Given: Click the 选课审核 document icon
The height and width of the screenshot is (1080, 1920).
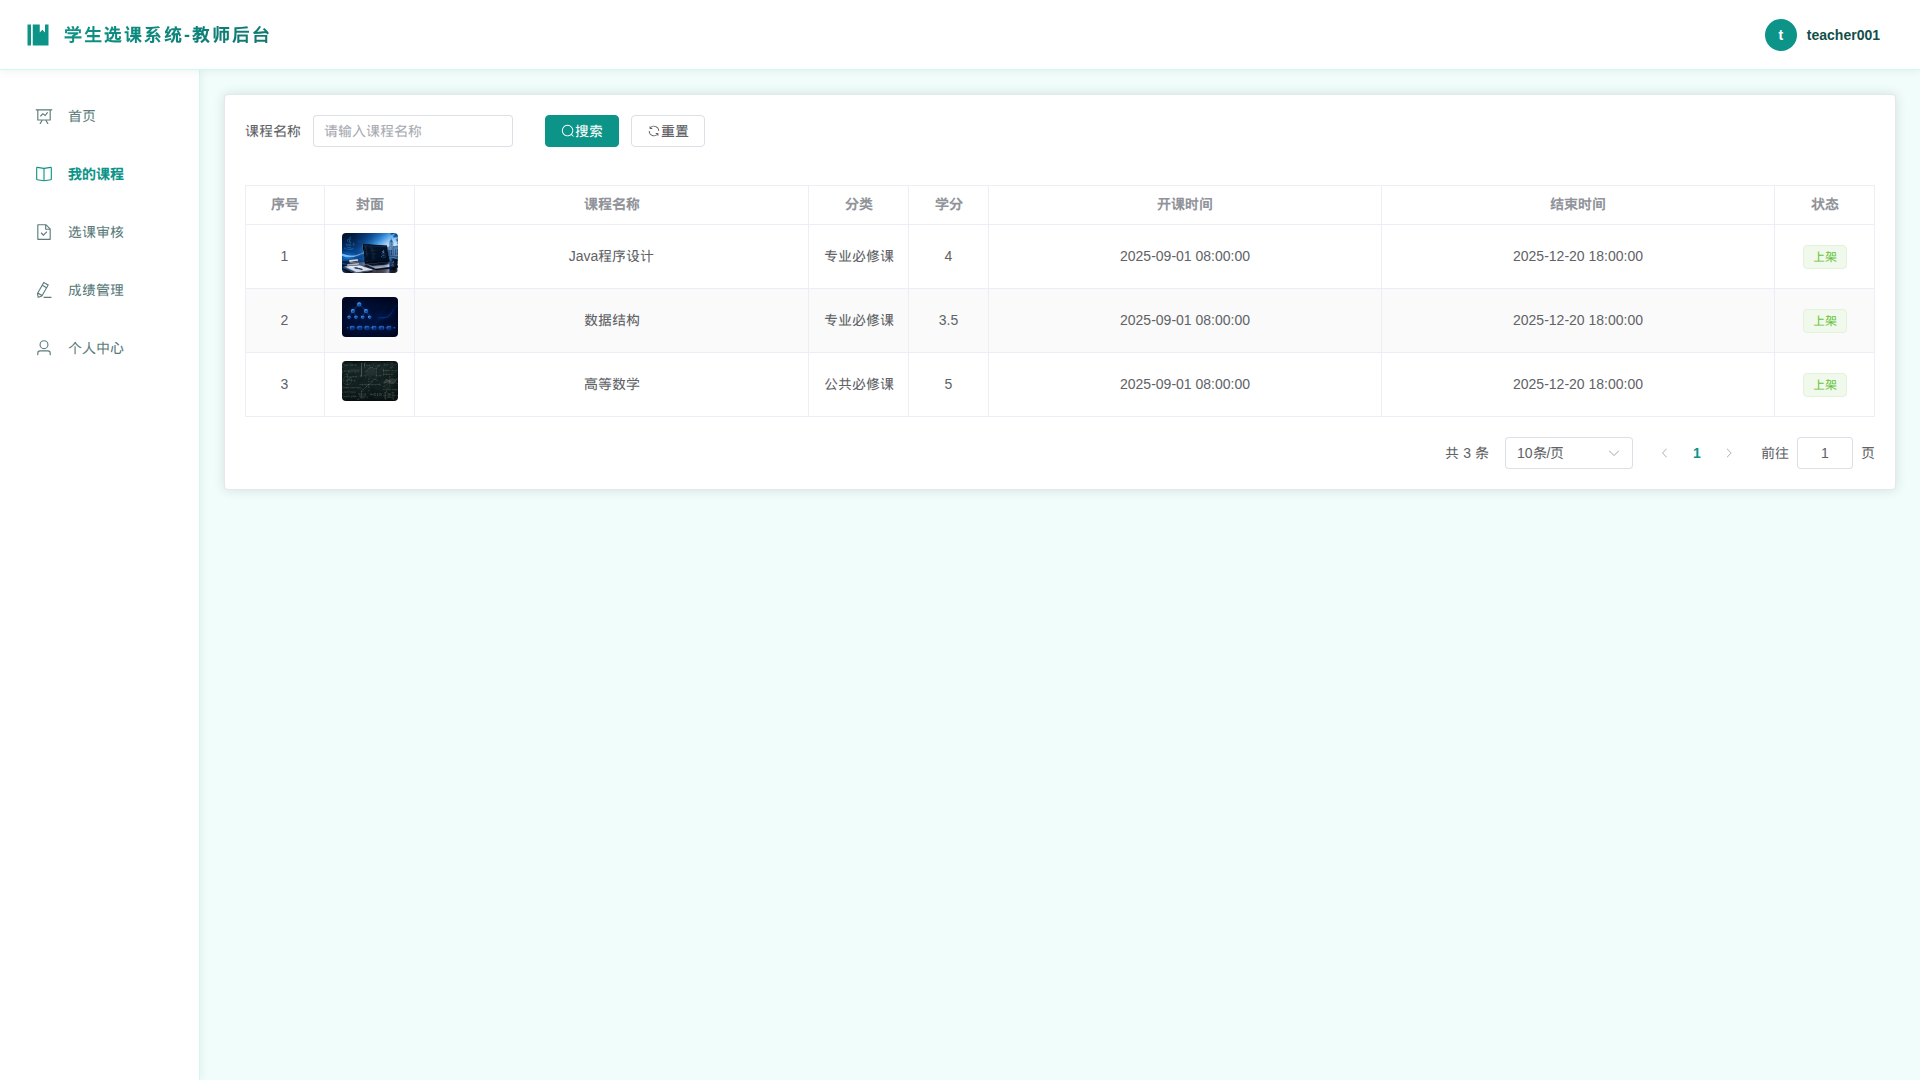Looking at the screenshot, I should 44,232.
